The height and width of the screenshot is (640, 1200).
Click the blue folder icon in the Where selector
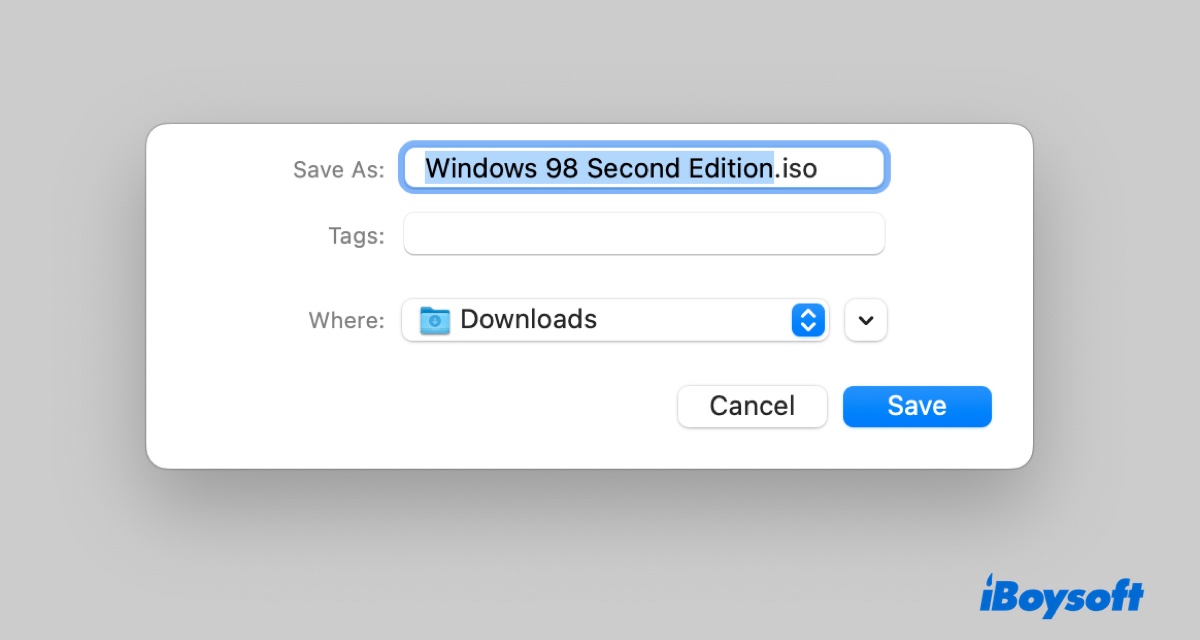(436, 320)
